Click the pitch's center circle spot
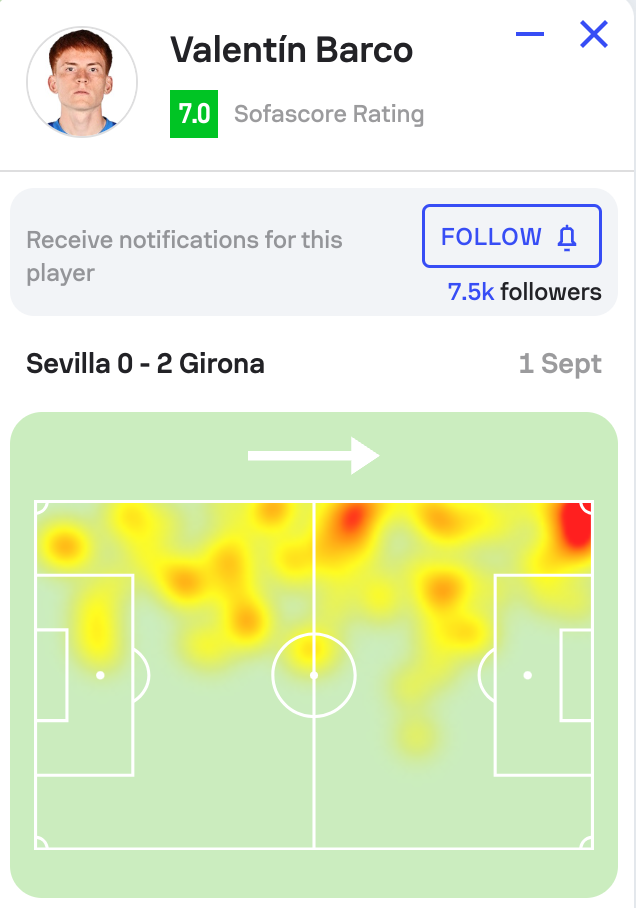 tap(314, 676)
